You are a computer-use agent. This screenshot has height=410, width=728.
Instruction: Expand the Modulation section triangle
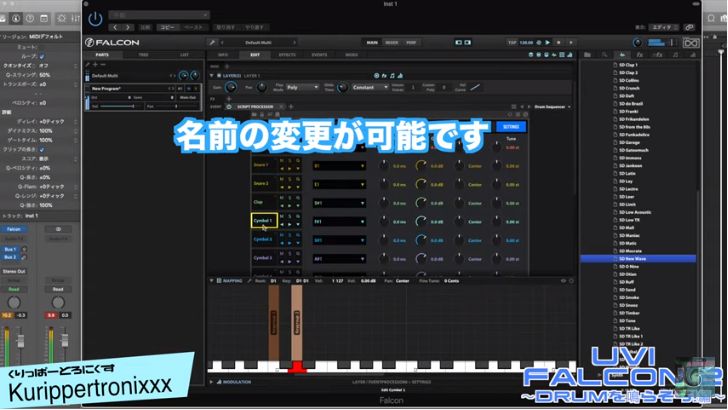pos(212,382)
